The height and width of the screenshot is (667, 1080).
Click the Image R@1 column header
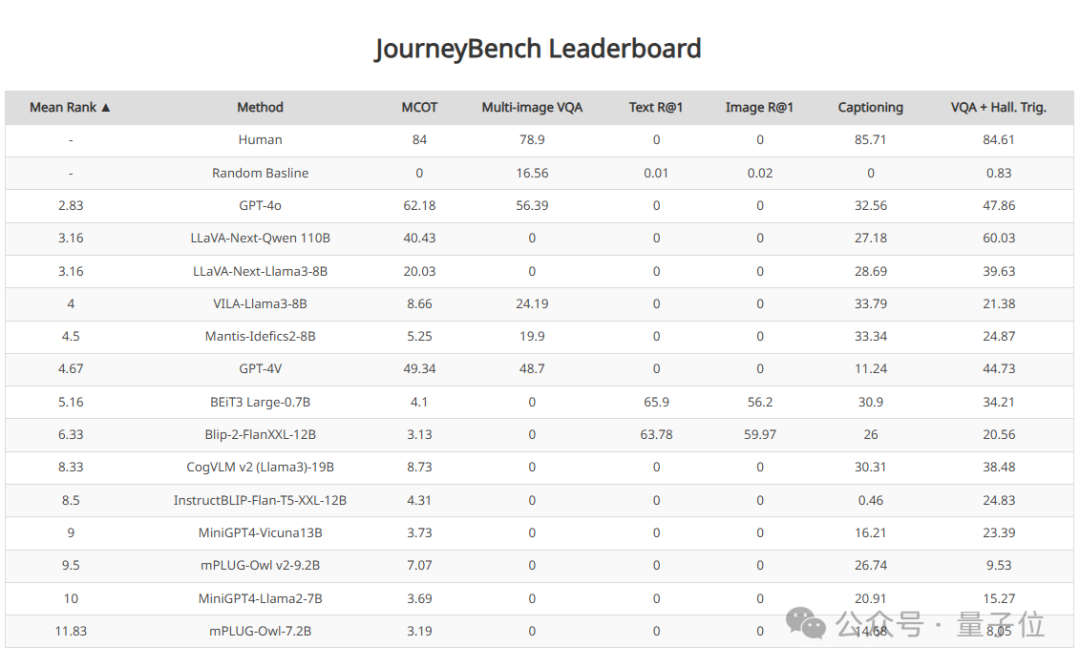tap(759, 107)
